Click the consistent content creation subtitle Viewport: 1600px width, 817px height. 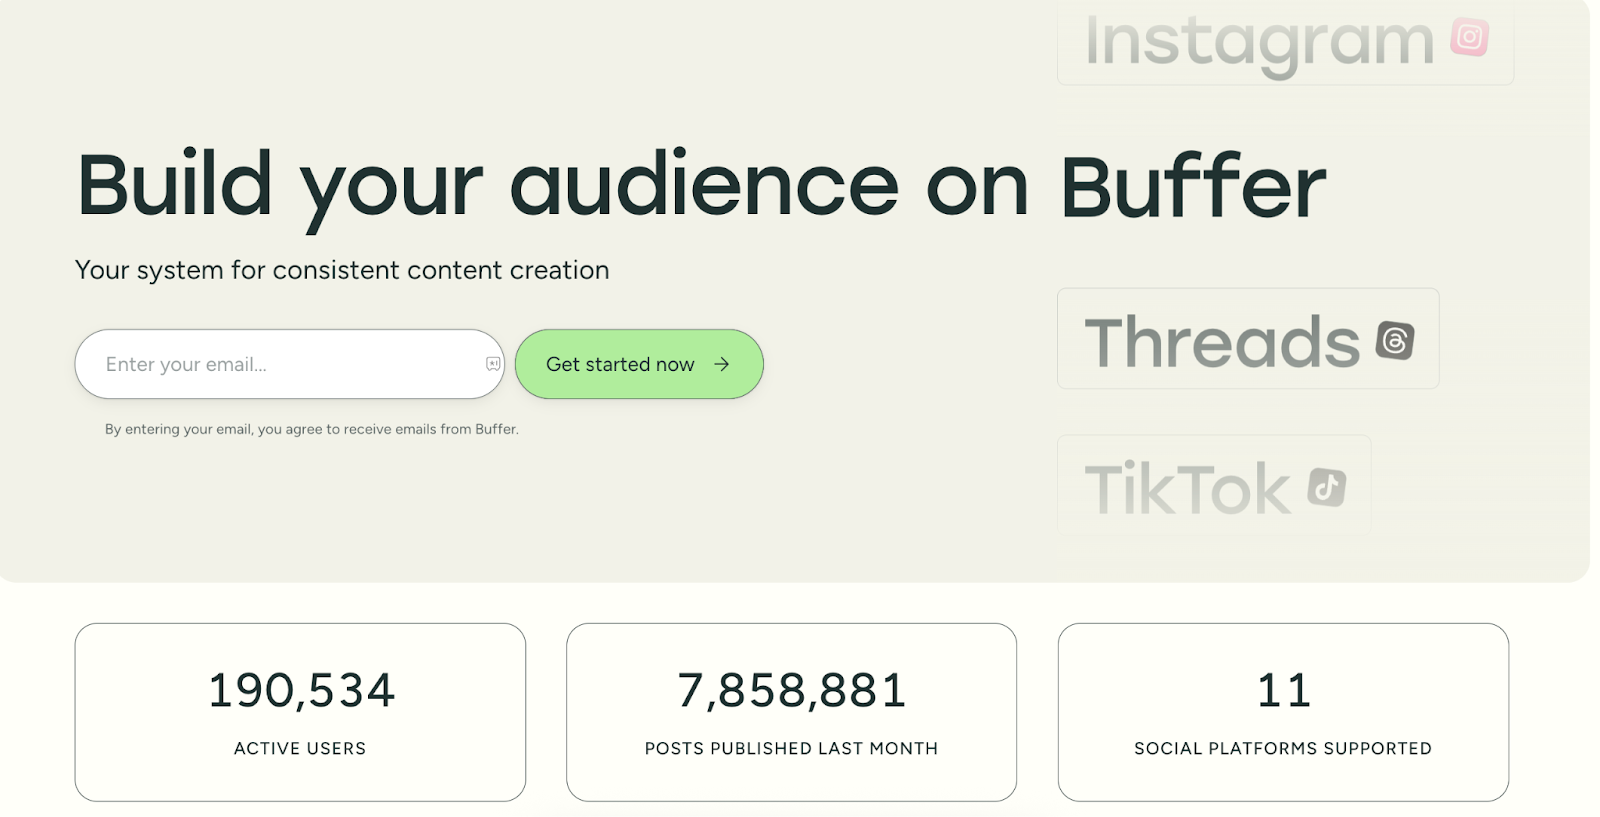pos(342,270)
